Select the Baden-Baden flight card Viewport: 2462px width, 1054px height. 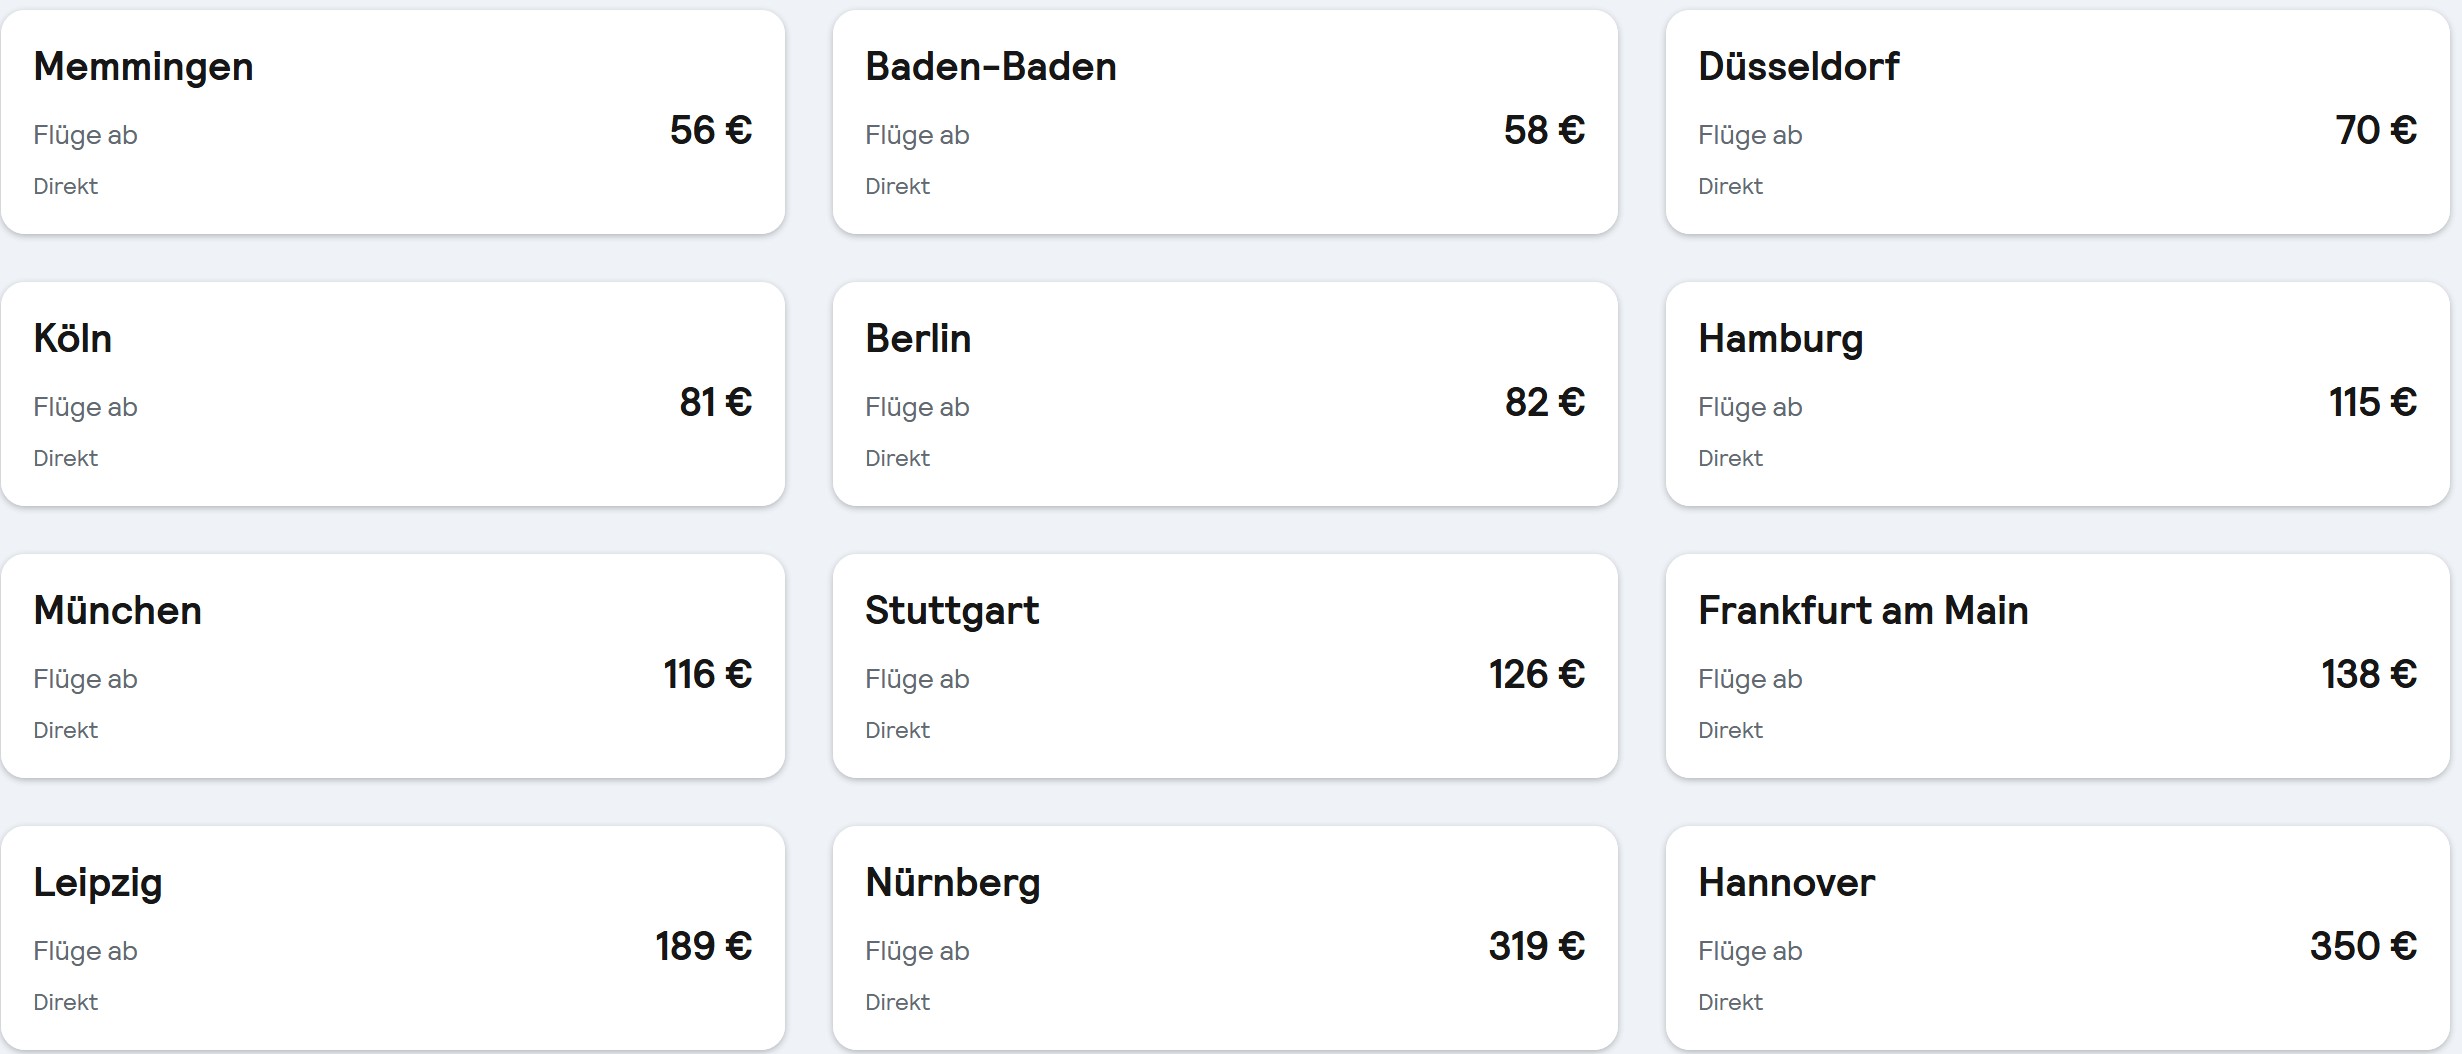[x=1225, y=122]
